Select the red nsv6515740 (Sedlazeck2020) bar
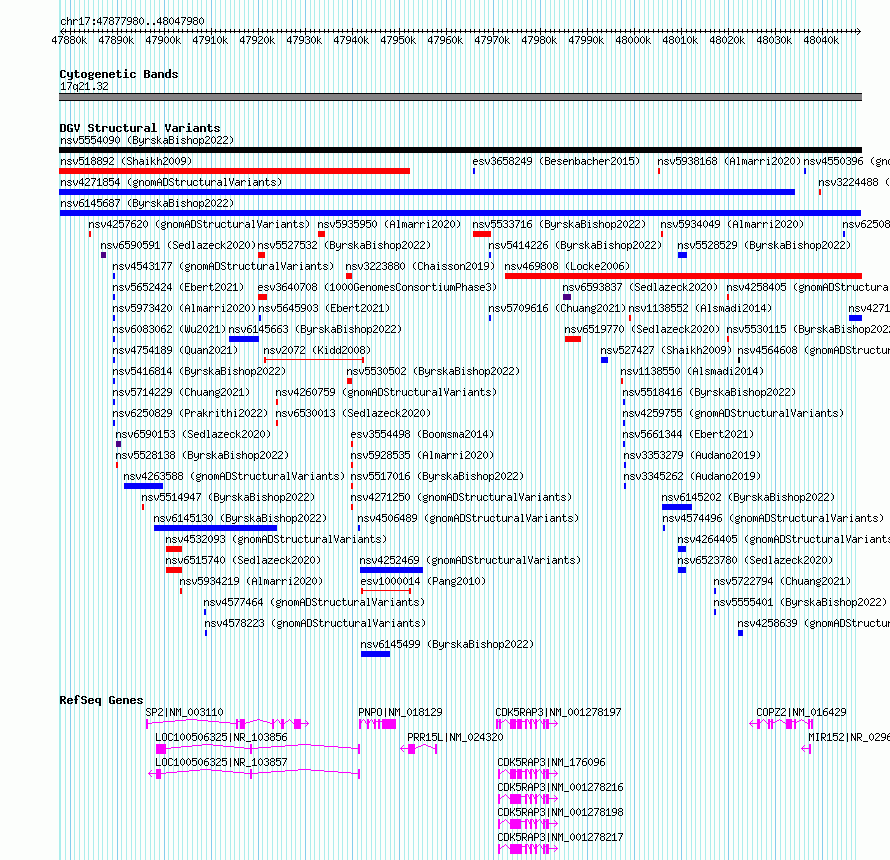Screen dimensions: 890x860 (x=174, y=570)
